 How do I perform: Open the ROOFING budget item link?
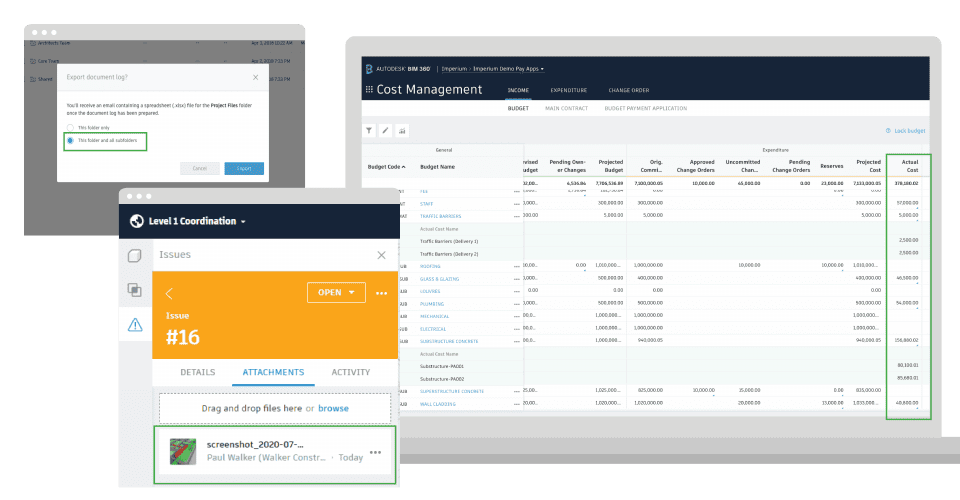[x=430, y=266]
